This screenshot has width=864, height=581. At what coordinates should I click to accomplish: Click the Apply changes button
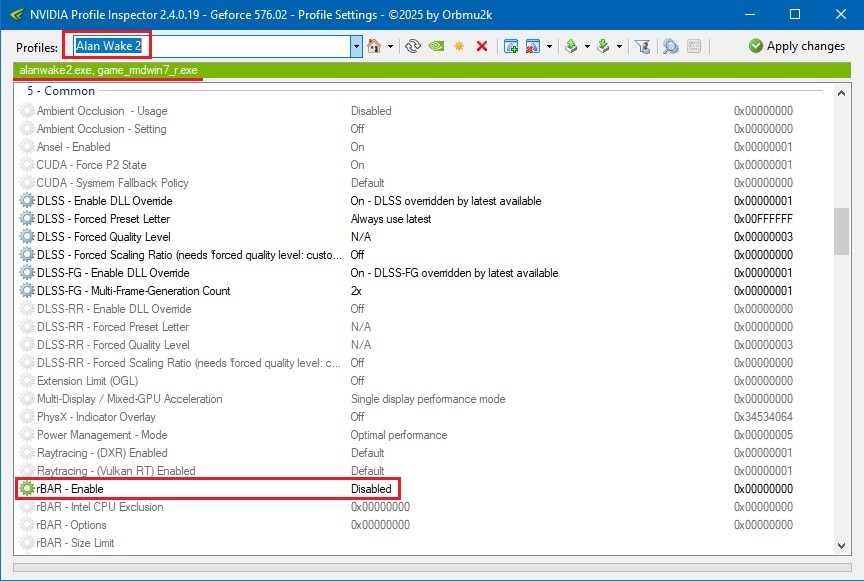pyautogui.click(x=797, y=46)
